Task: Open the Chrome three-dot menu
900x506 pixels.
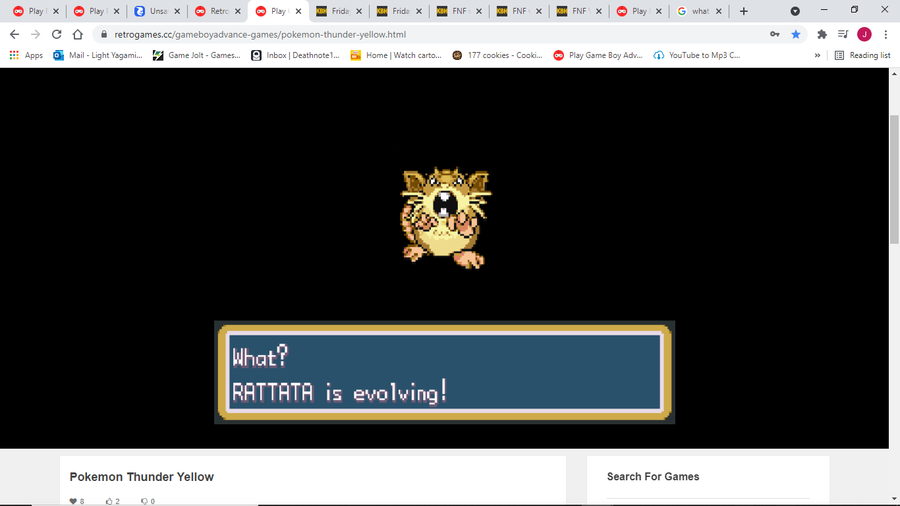Action: pyautogui.click(x=886, y=34)
